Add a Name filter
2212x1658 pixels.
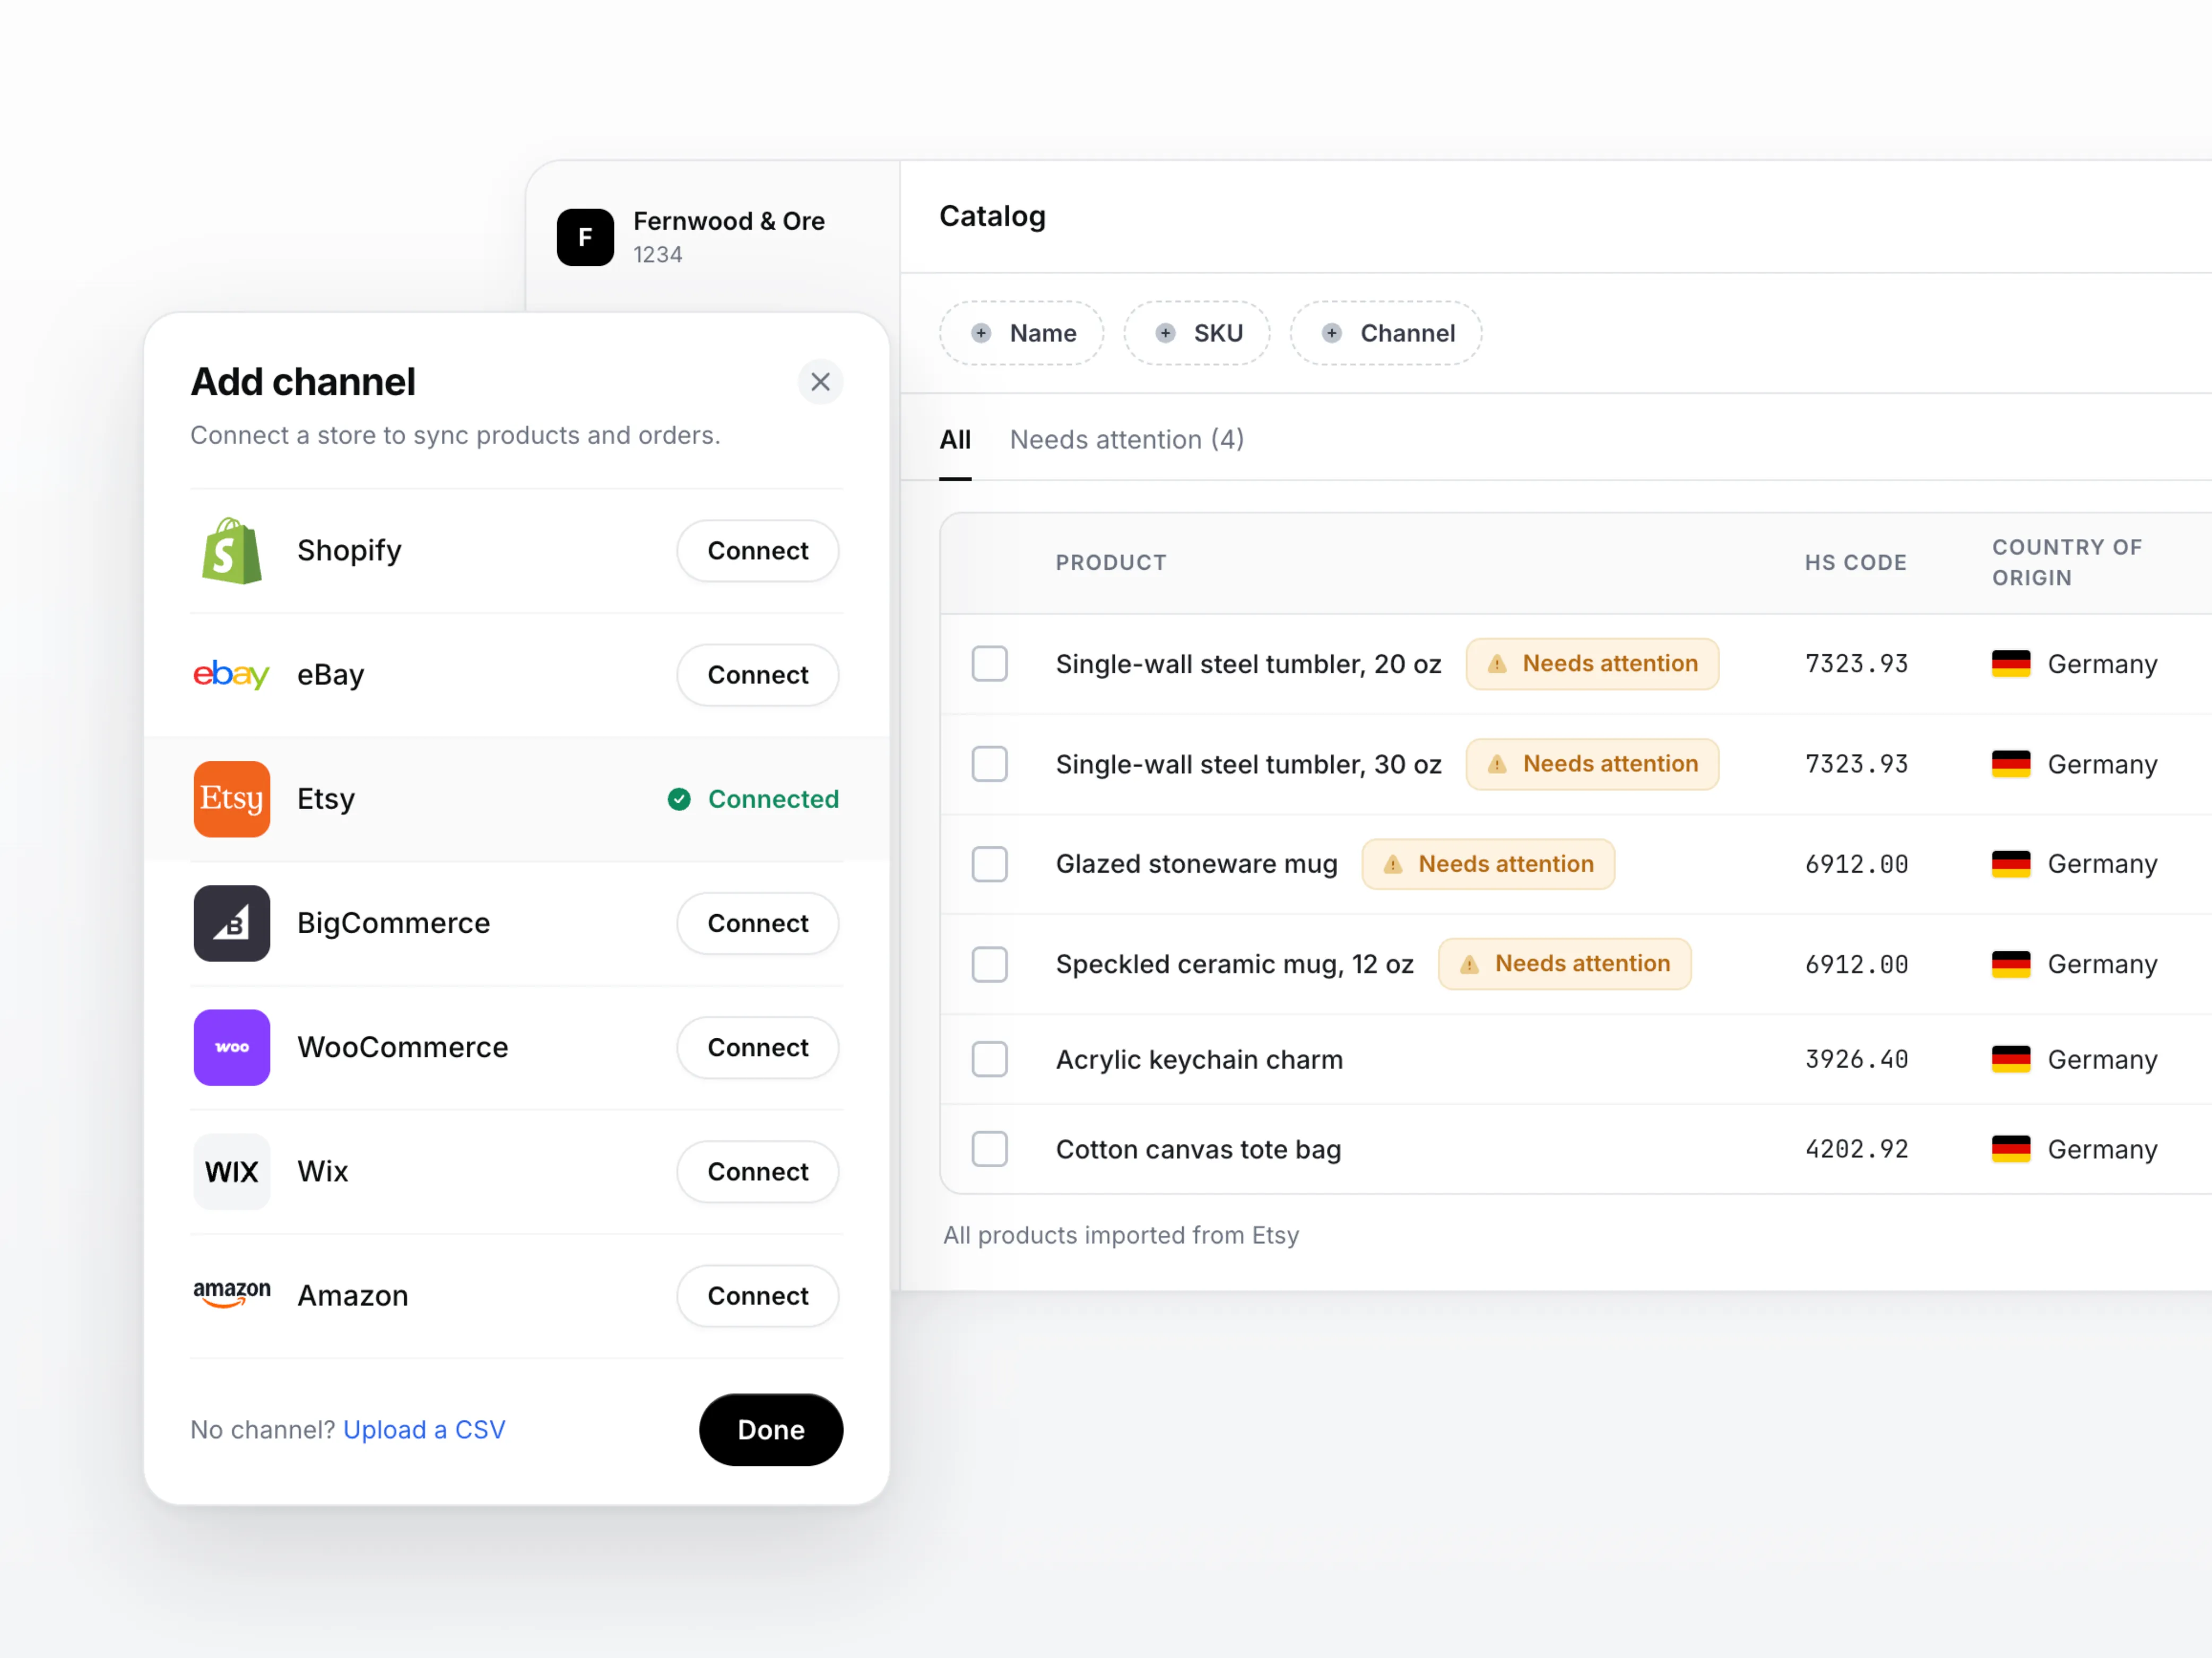click(x=1022, y=333)
